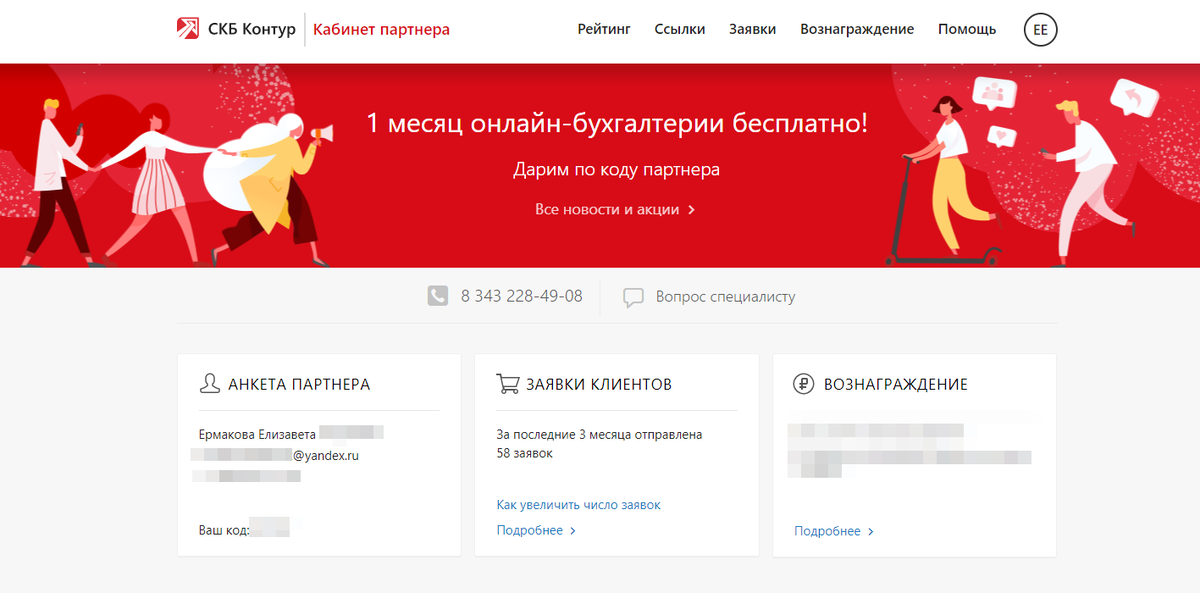Click the СКБ Контур logo icon
The image size is (1200, 593).
click(x=187, y=29)
